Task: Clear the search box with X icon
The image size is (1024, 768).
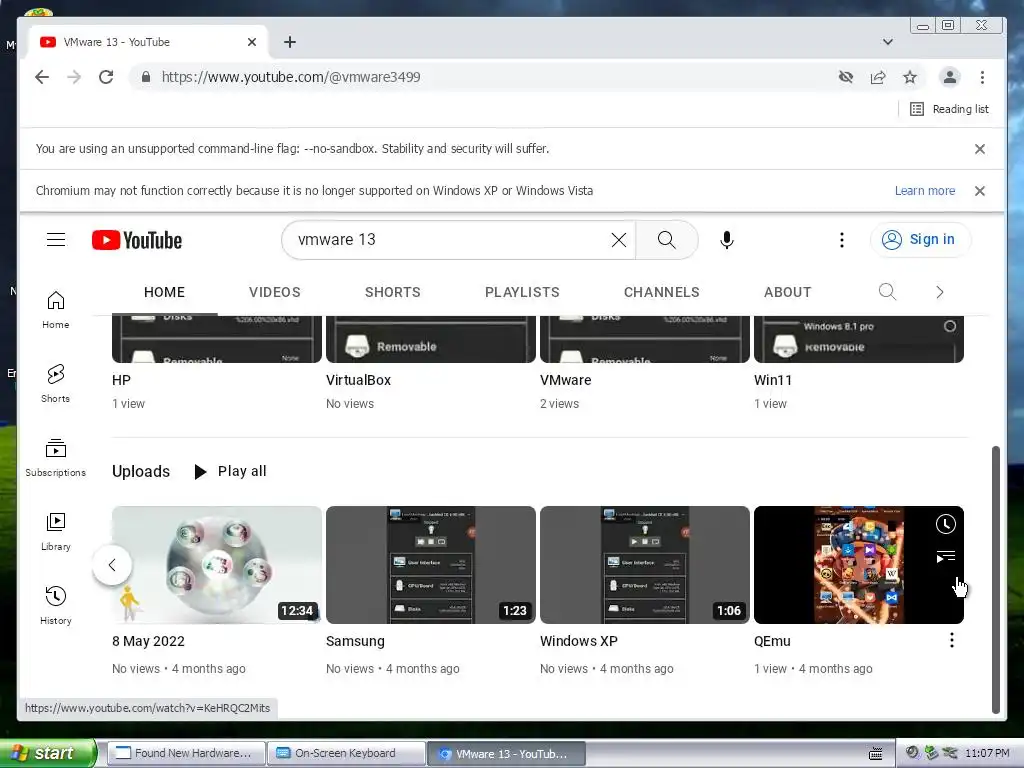Action: (618, 240)
